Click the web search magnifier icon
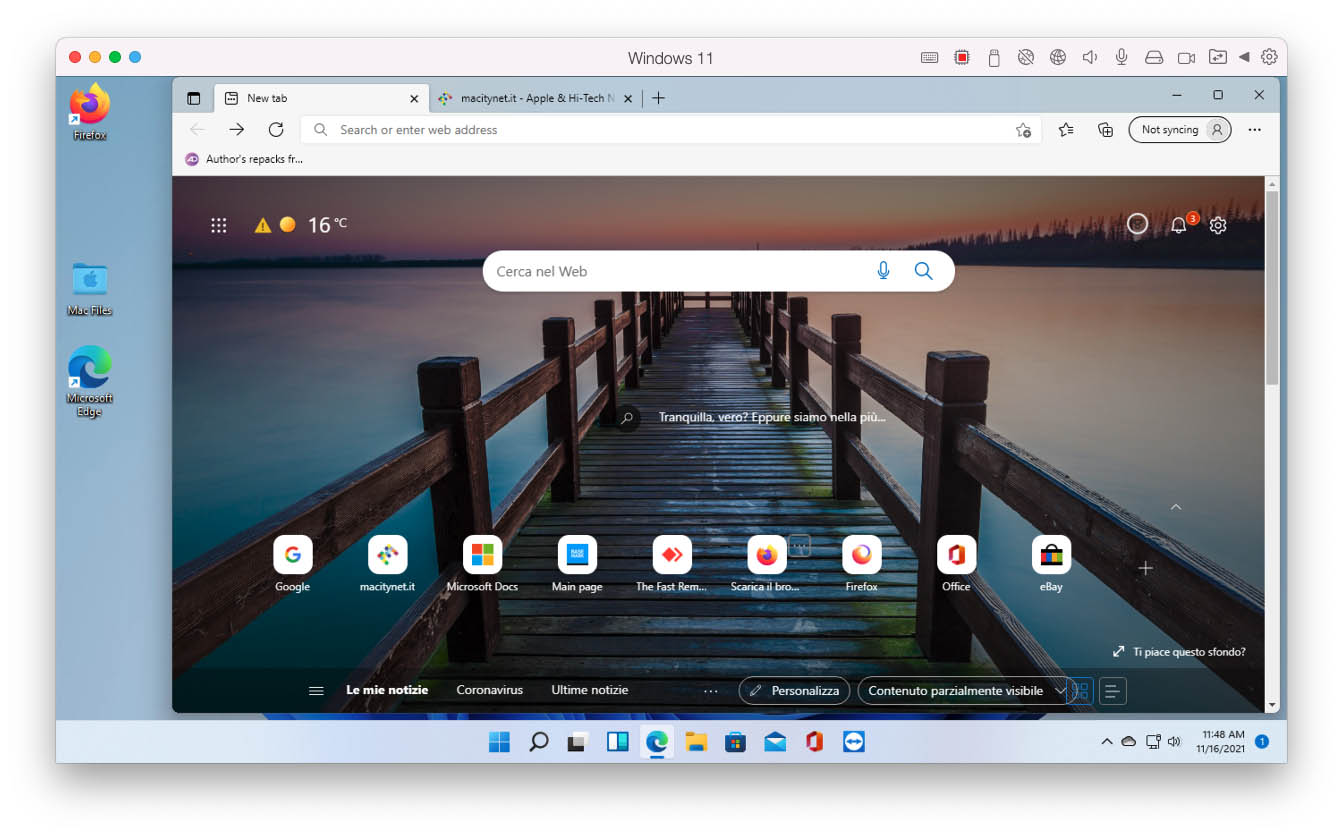This screenshot has height=837, width=1343. tap(923, 271)
